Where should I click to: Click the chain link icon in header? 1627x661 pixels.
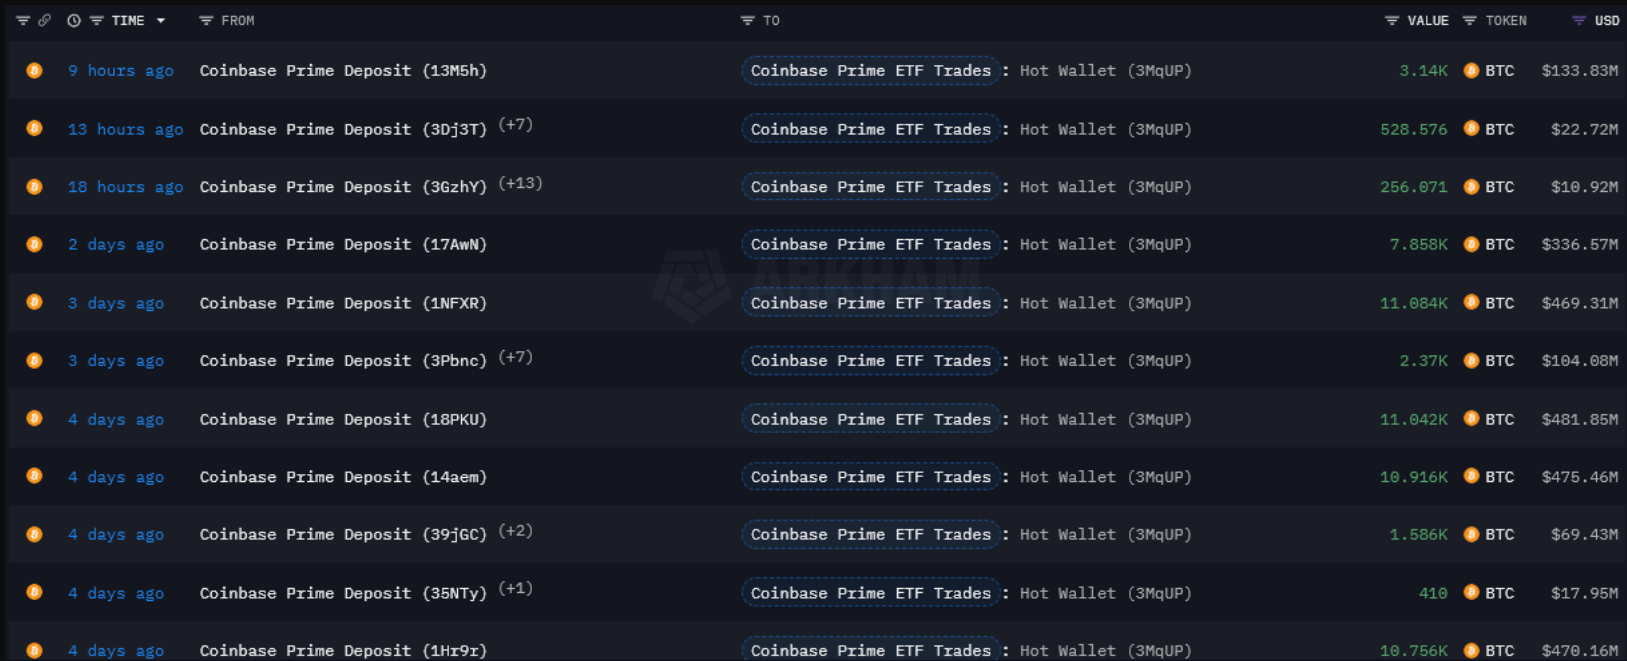pos(45,20)
